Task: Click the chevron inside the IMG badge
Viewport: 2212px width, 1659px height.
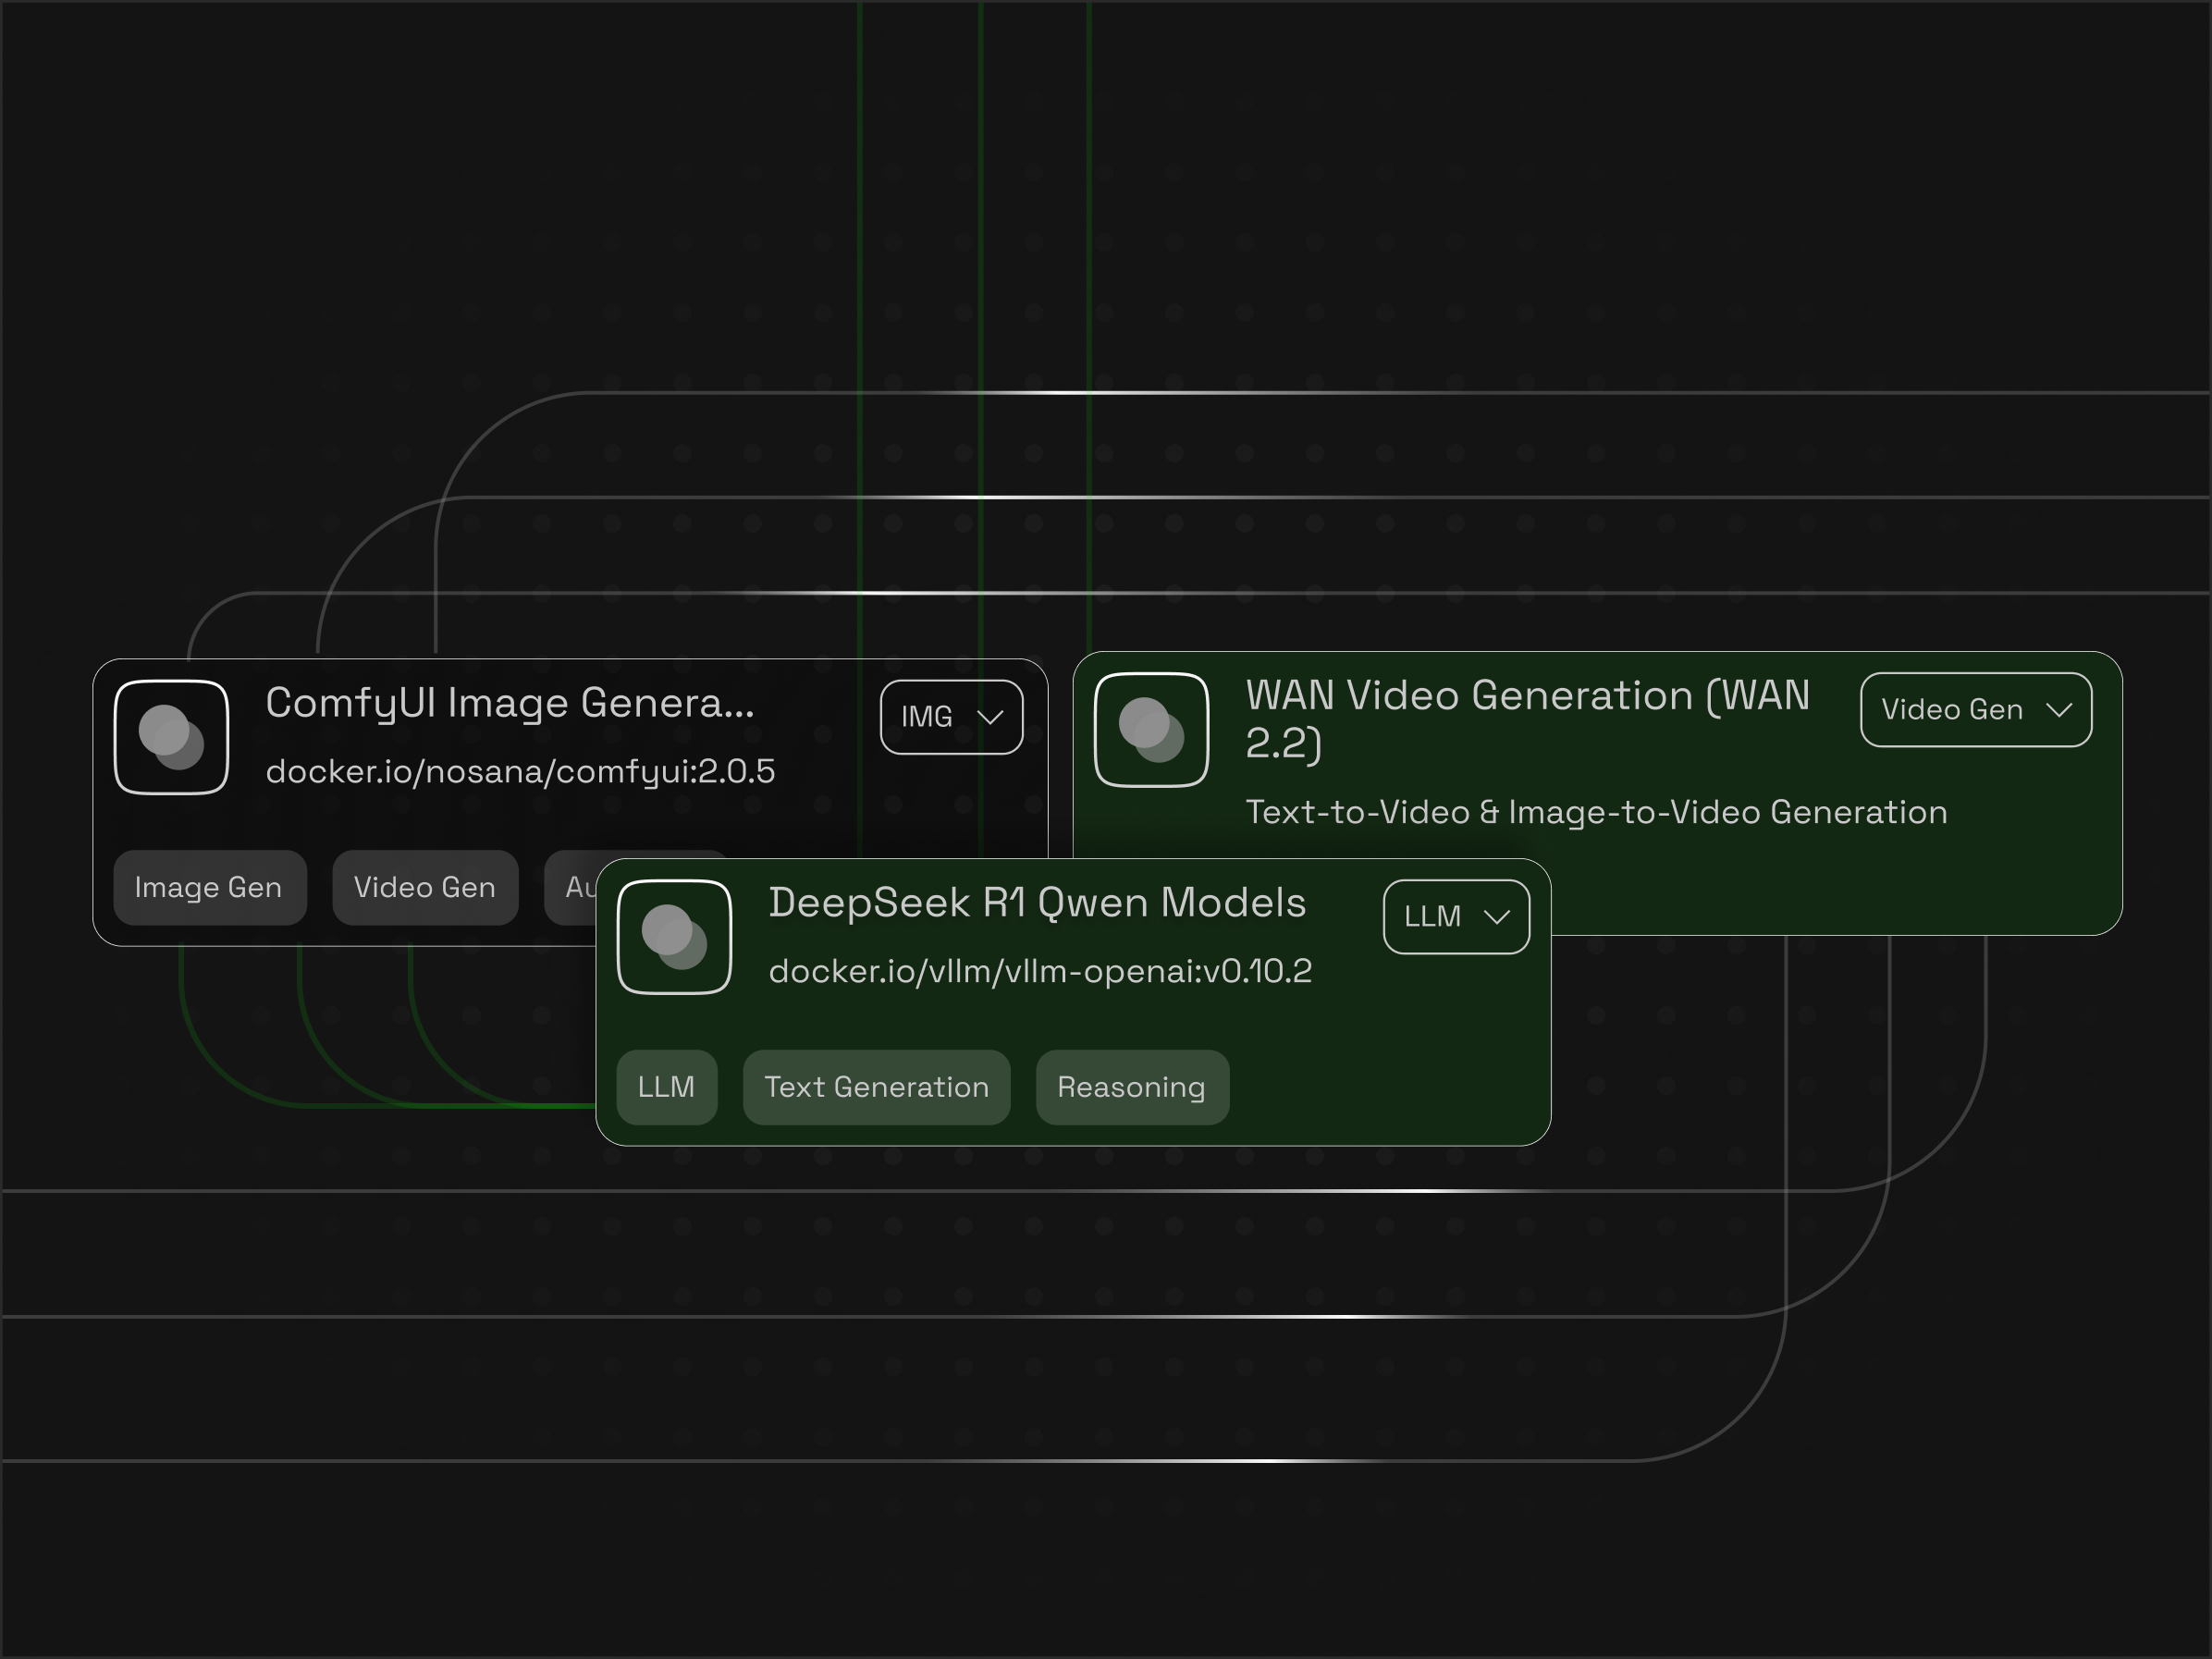Action: (991, 717)
